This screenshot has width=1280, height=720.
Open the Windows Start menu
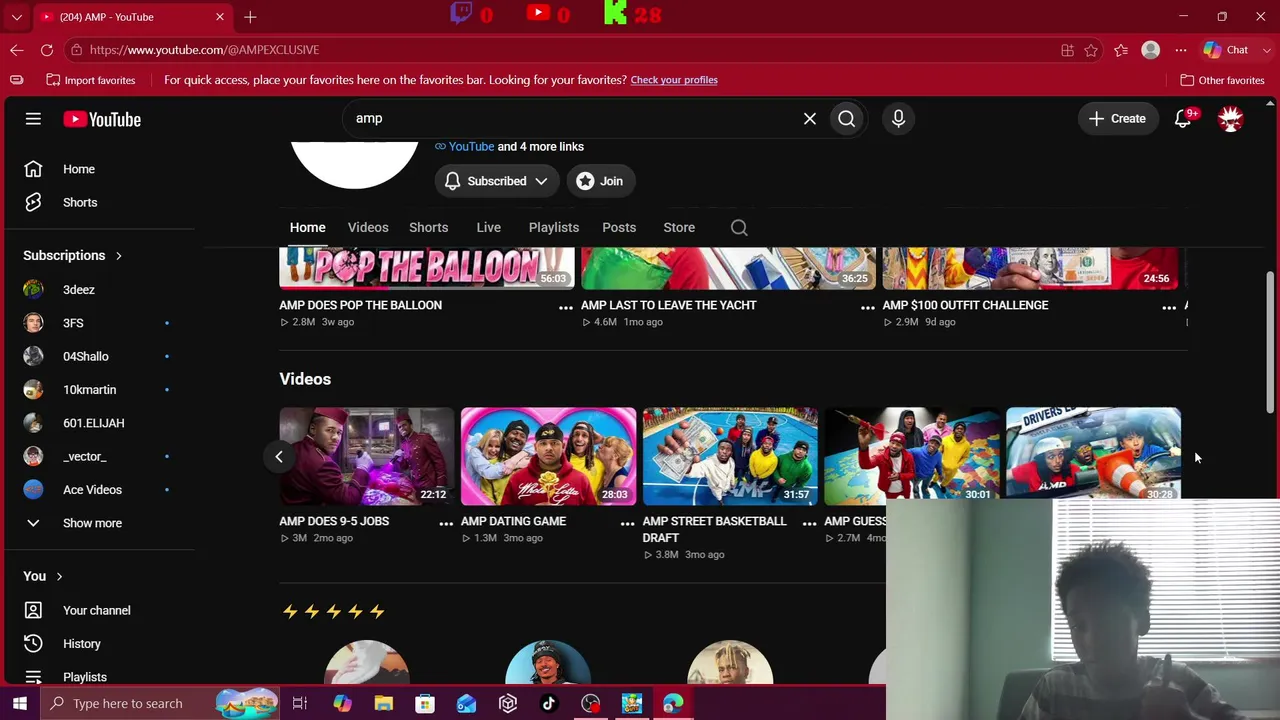click(x=19, y=704)
